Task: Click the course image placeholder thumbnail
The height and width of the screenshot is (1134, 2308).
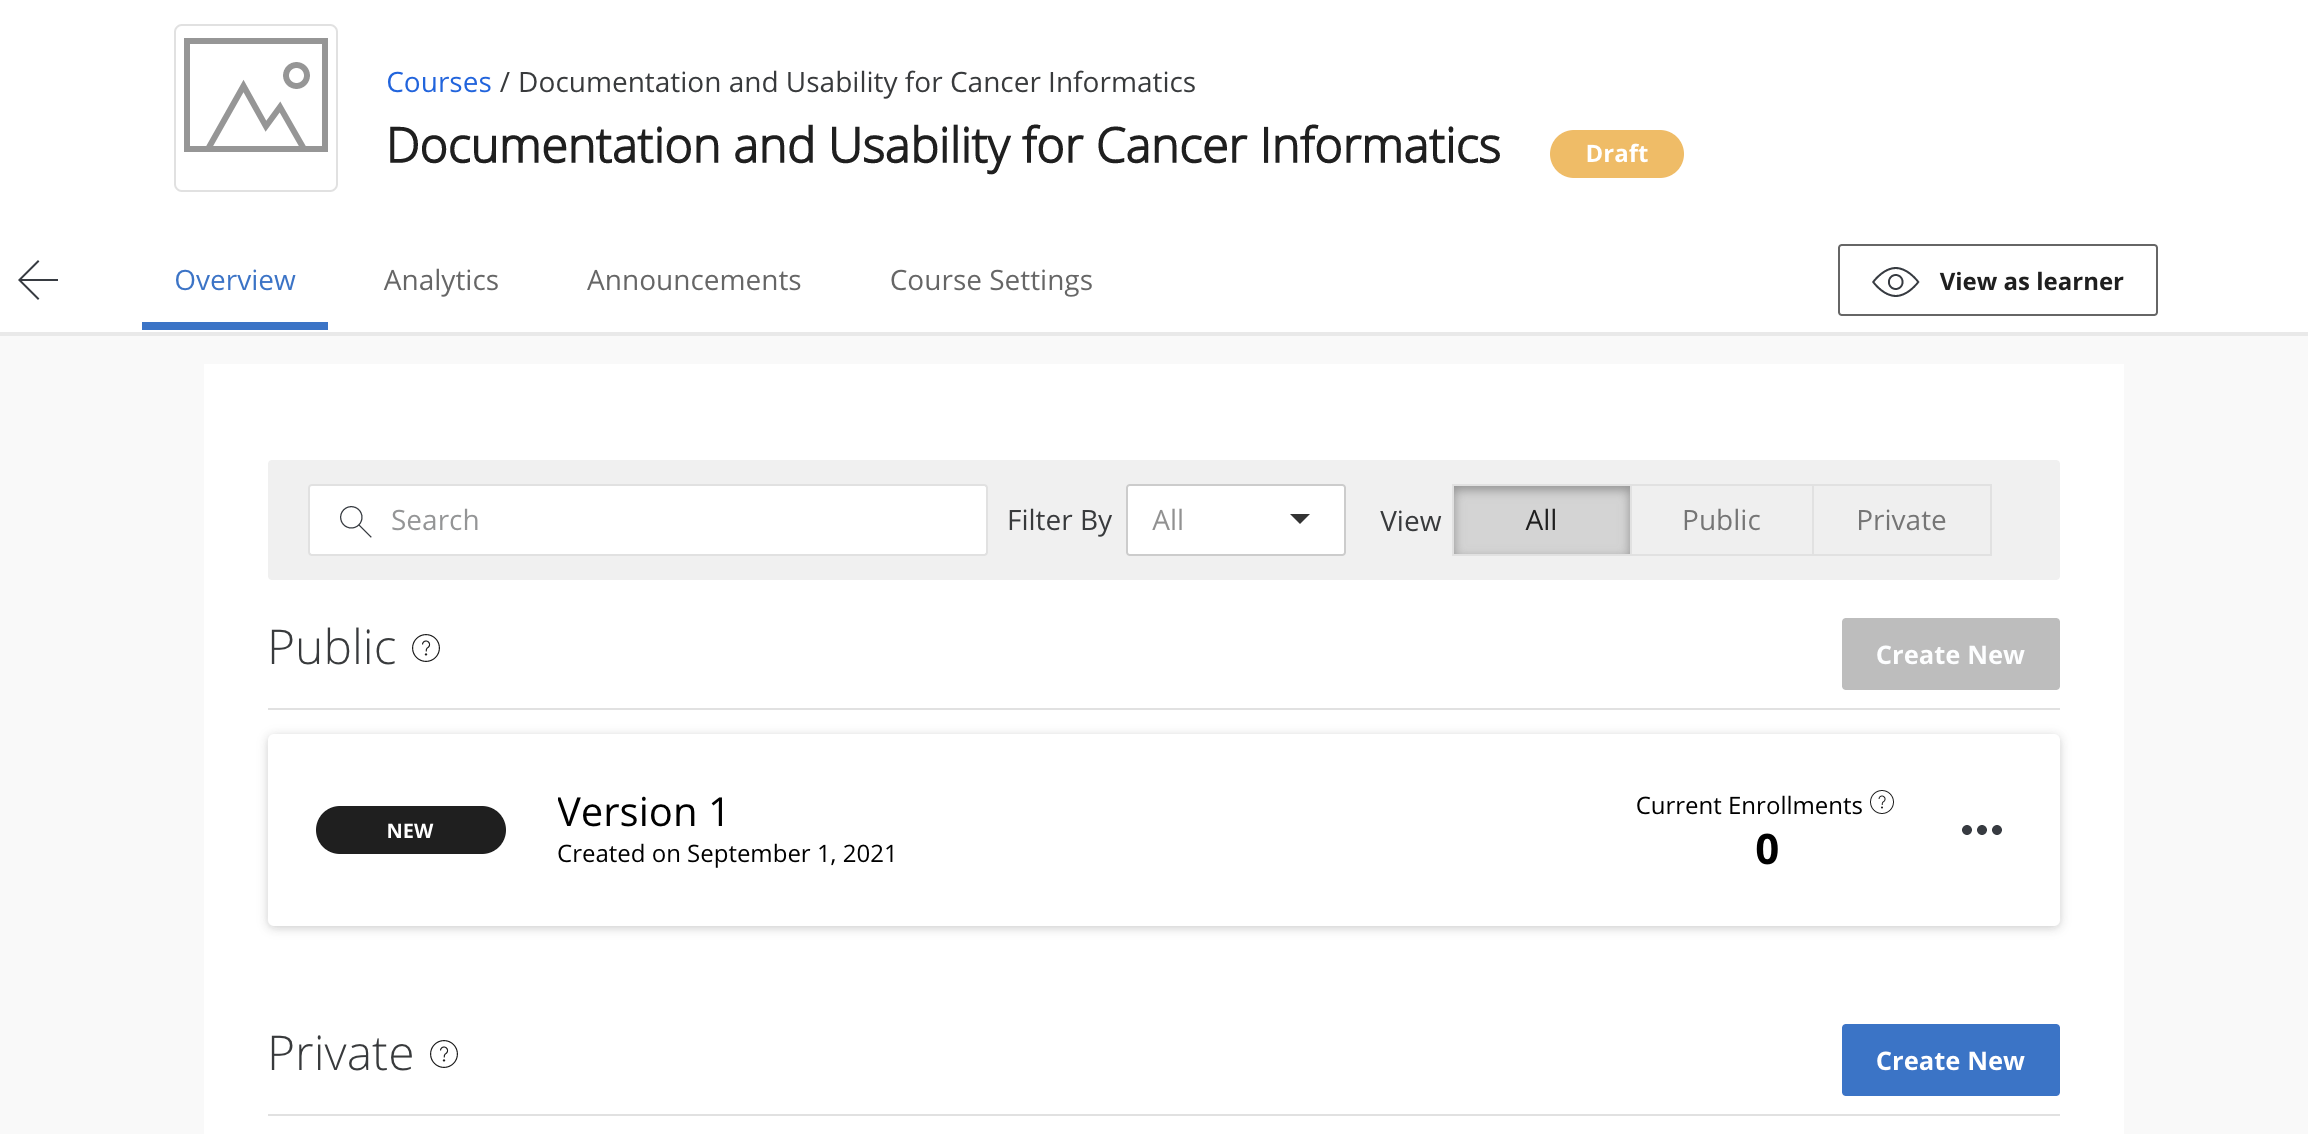Action: [256, 108]
